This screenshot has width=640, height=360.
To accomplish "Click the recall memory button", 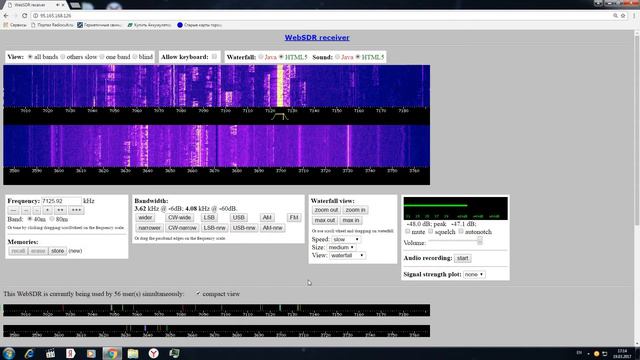I will point(18,251).
